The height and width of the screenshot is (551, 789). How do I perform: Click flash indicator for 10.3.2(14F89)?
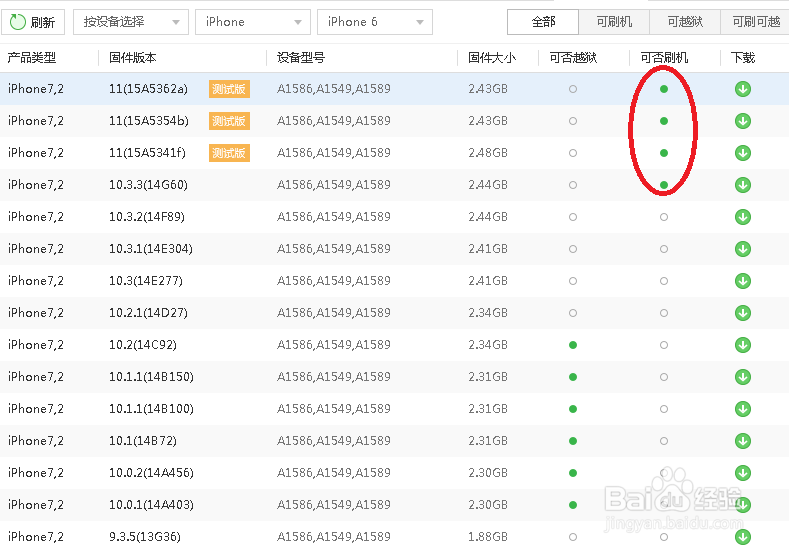pyautogui.click(x=664, y=217)
